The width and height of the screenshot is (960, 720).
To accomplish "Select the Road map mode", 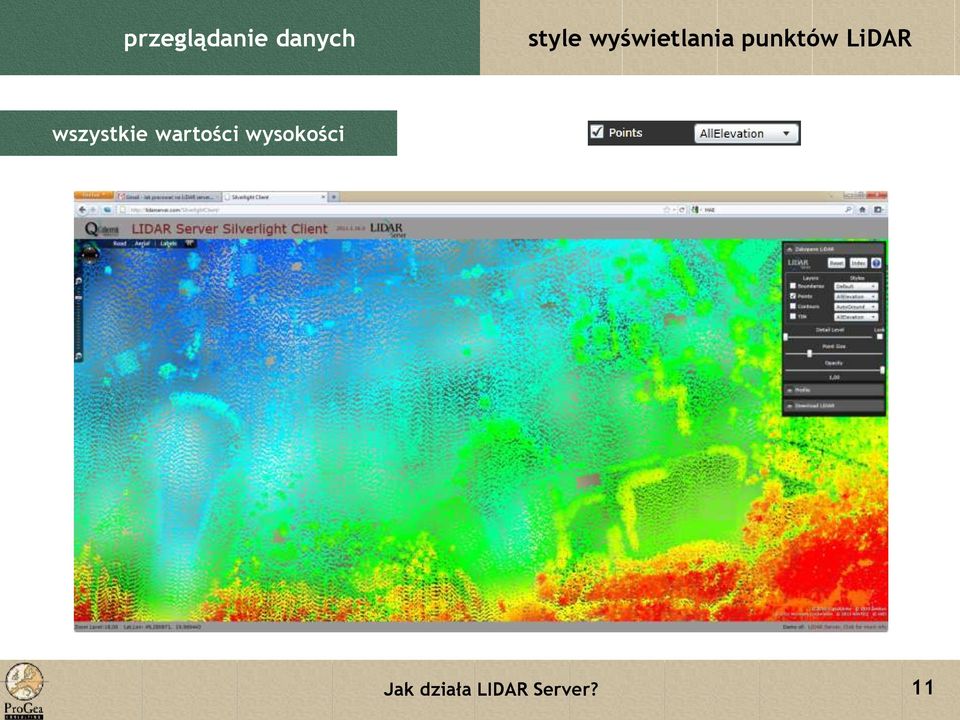I will click(120, 243).
